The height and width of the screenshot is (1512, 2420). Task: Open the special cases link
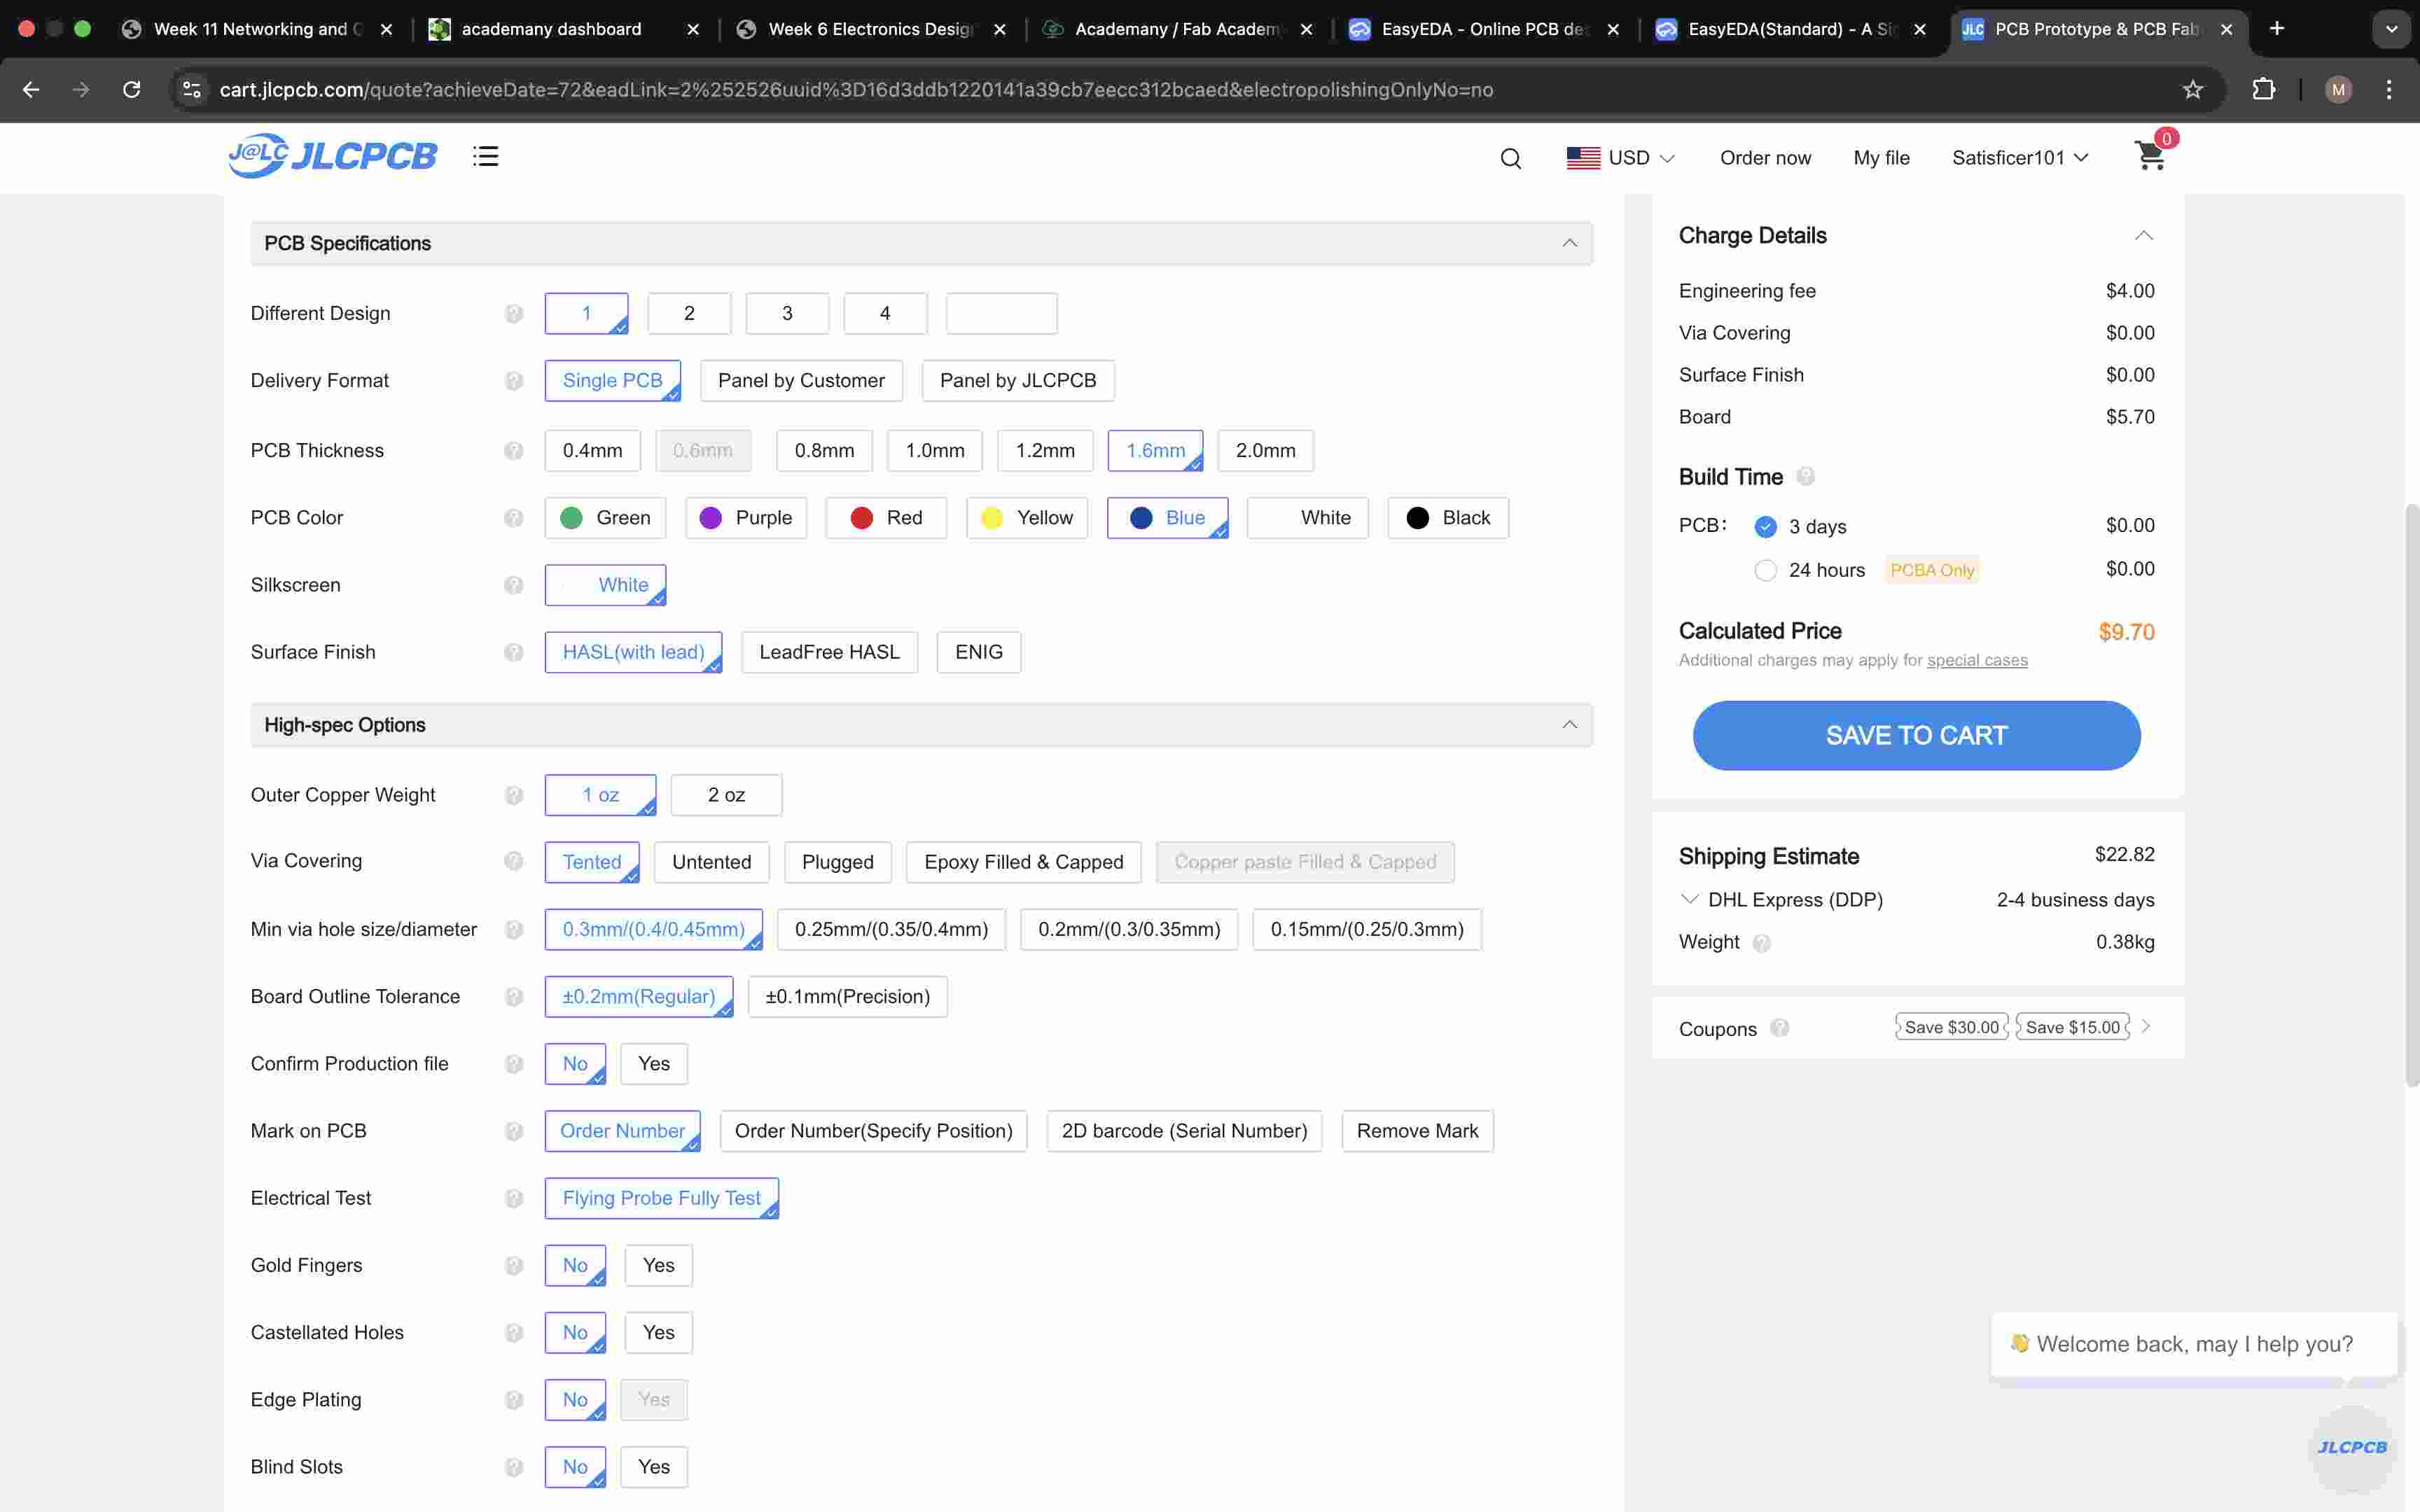coord(1977,660)
